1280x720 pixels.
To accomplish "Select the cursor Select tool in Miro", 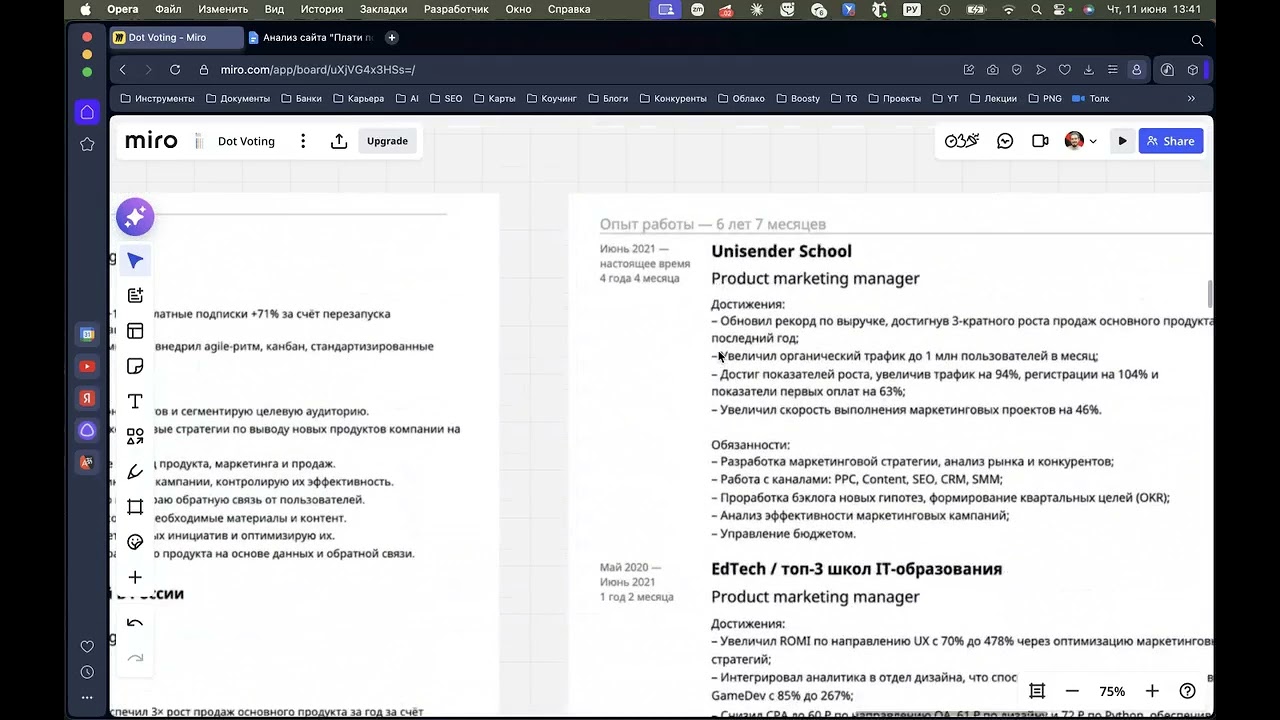I will pyautogui.click(x=135, y=261).
